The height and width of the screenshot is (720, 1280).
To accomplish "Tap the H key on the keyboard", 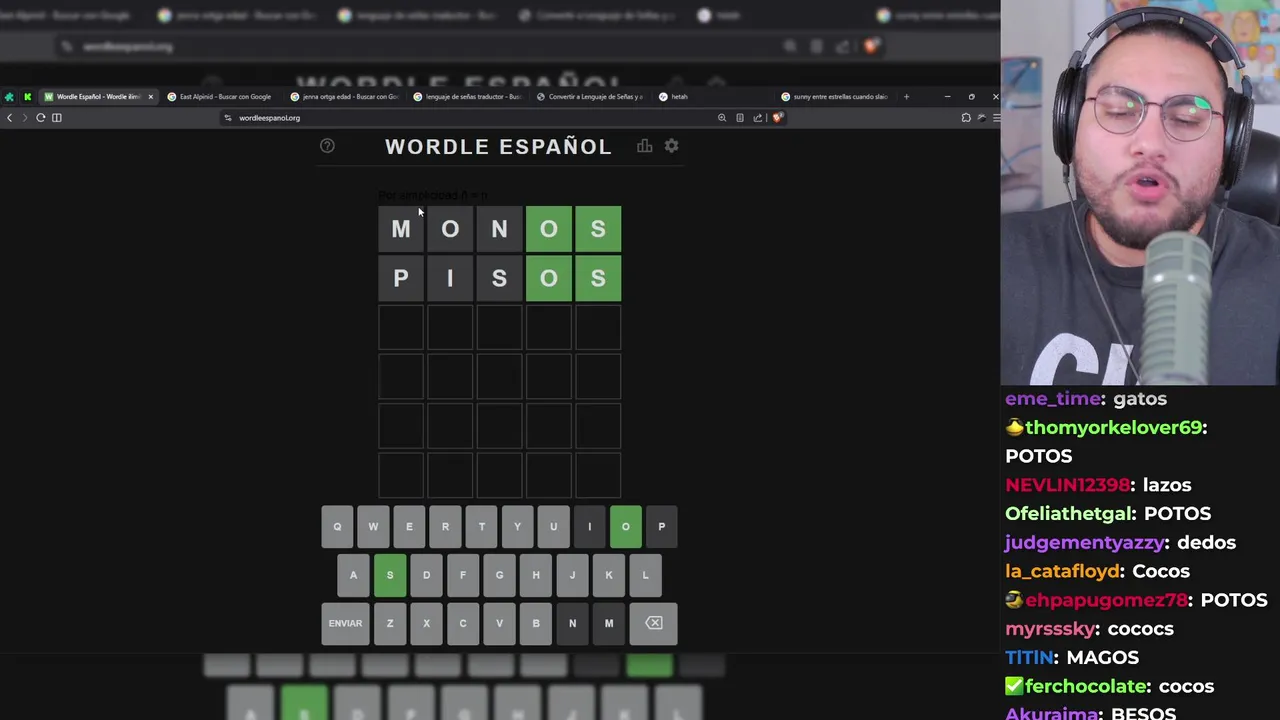I will [x=535, y=575].
